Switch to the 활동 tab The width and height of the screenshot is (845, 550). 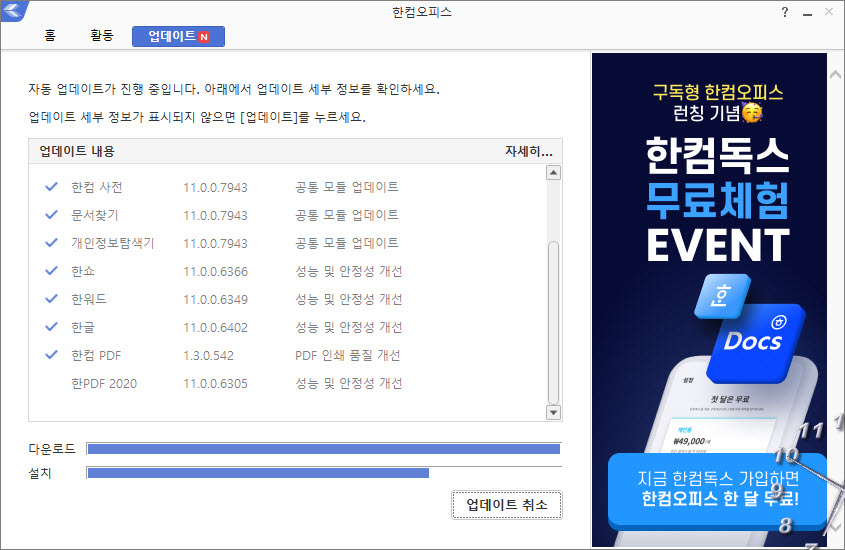pyautogui.click(x=102, y=36)
